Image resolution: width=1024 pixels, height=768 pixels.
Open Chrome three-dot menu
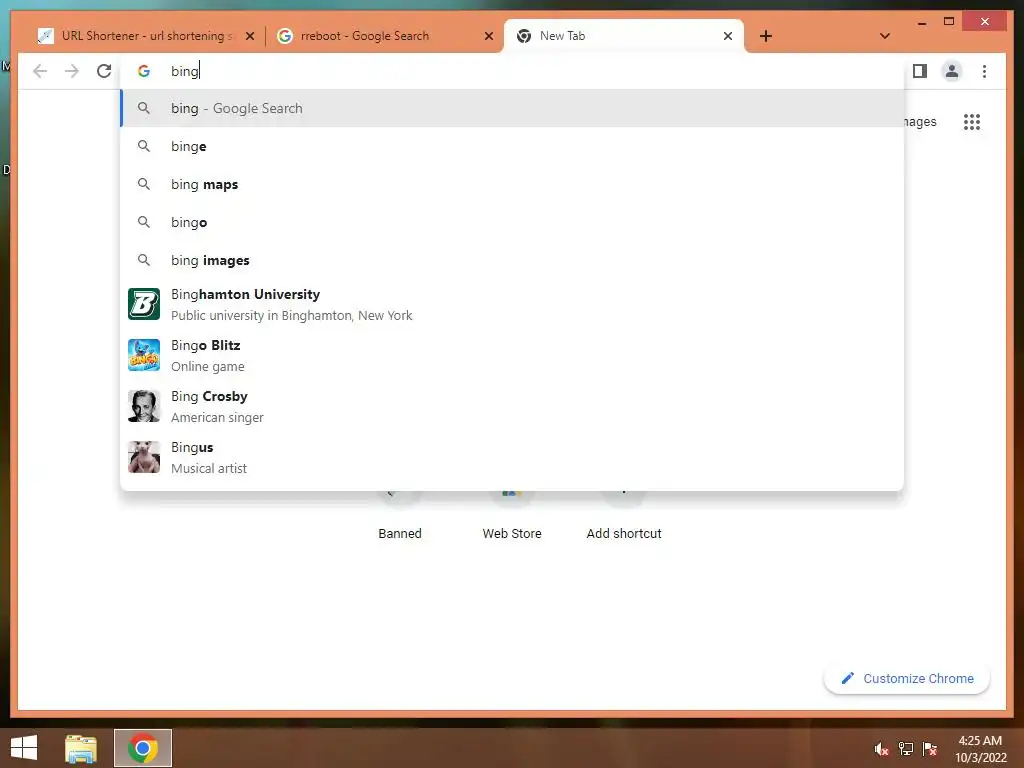(984, 71)
